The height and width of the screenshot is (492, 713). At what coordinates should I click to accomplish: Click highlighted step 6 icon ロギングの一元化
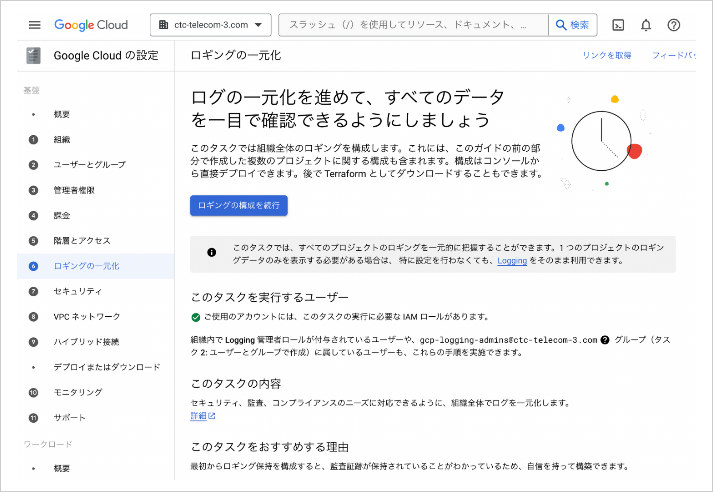pyautogui.click(x=33, y=266)
